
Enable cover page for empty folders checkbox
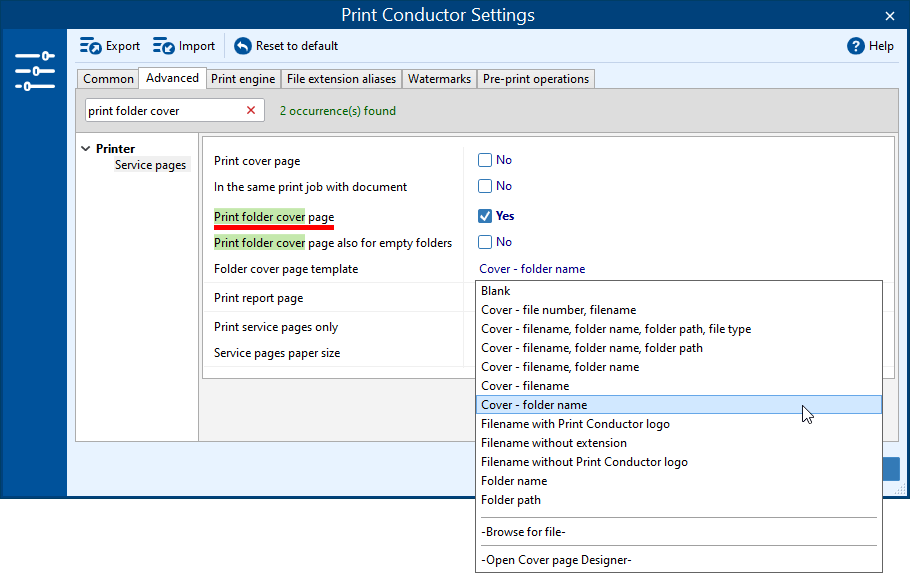tap(485, 242)
